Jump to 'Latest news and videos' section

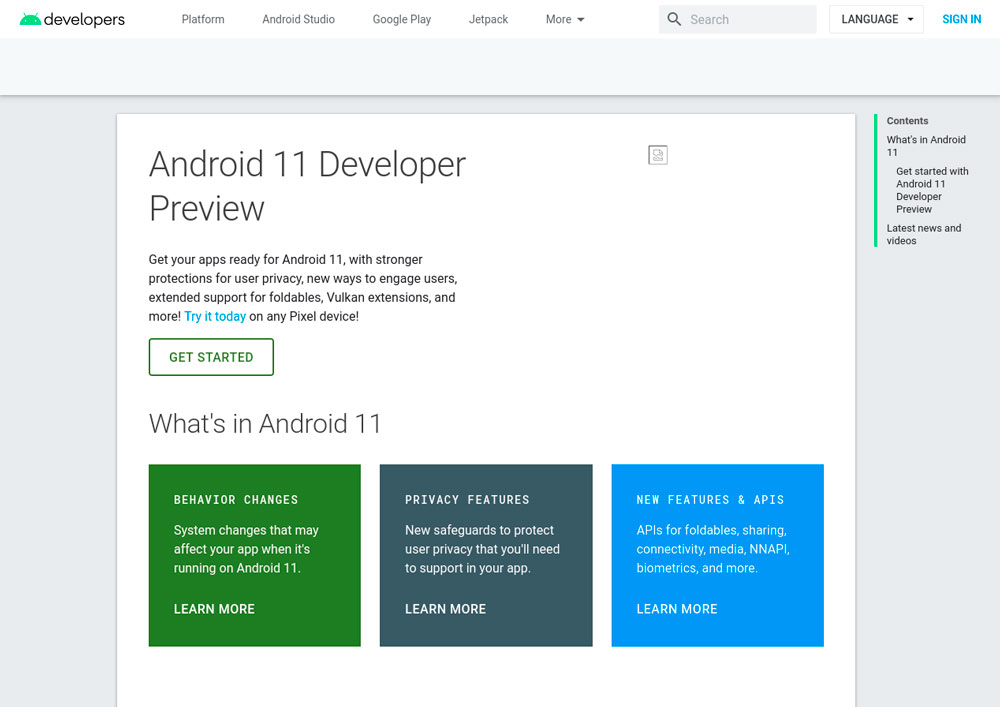click(x=923, y=234)
